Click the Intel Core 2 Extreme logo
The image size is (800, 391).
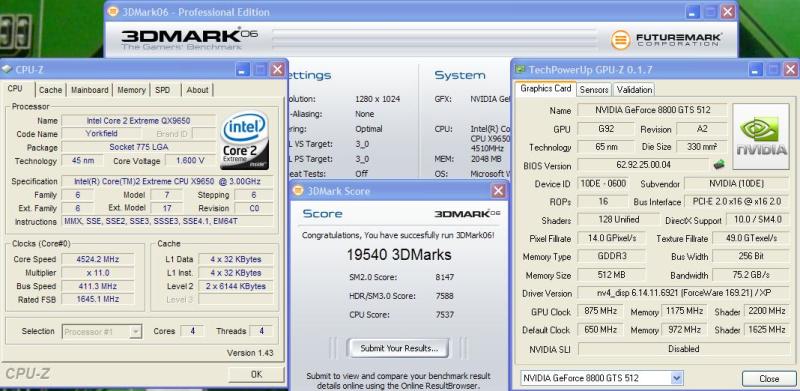click(244, 140)
